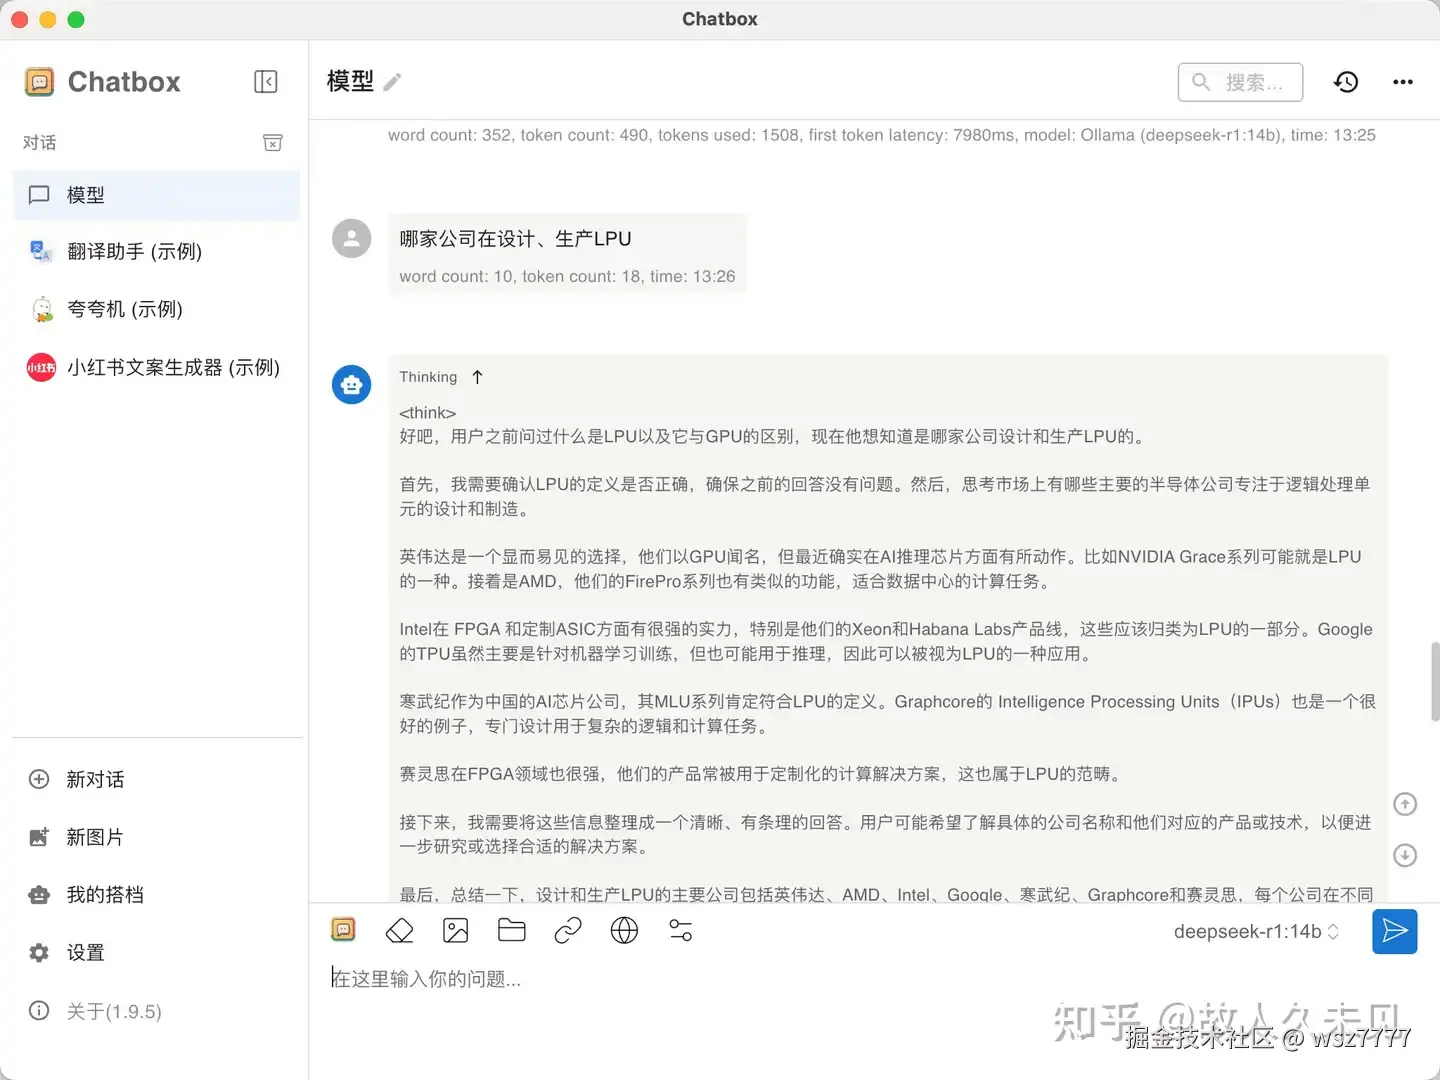Click the Chatbox window title
Screen dimensions: 1440x1080
point(720,19)
